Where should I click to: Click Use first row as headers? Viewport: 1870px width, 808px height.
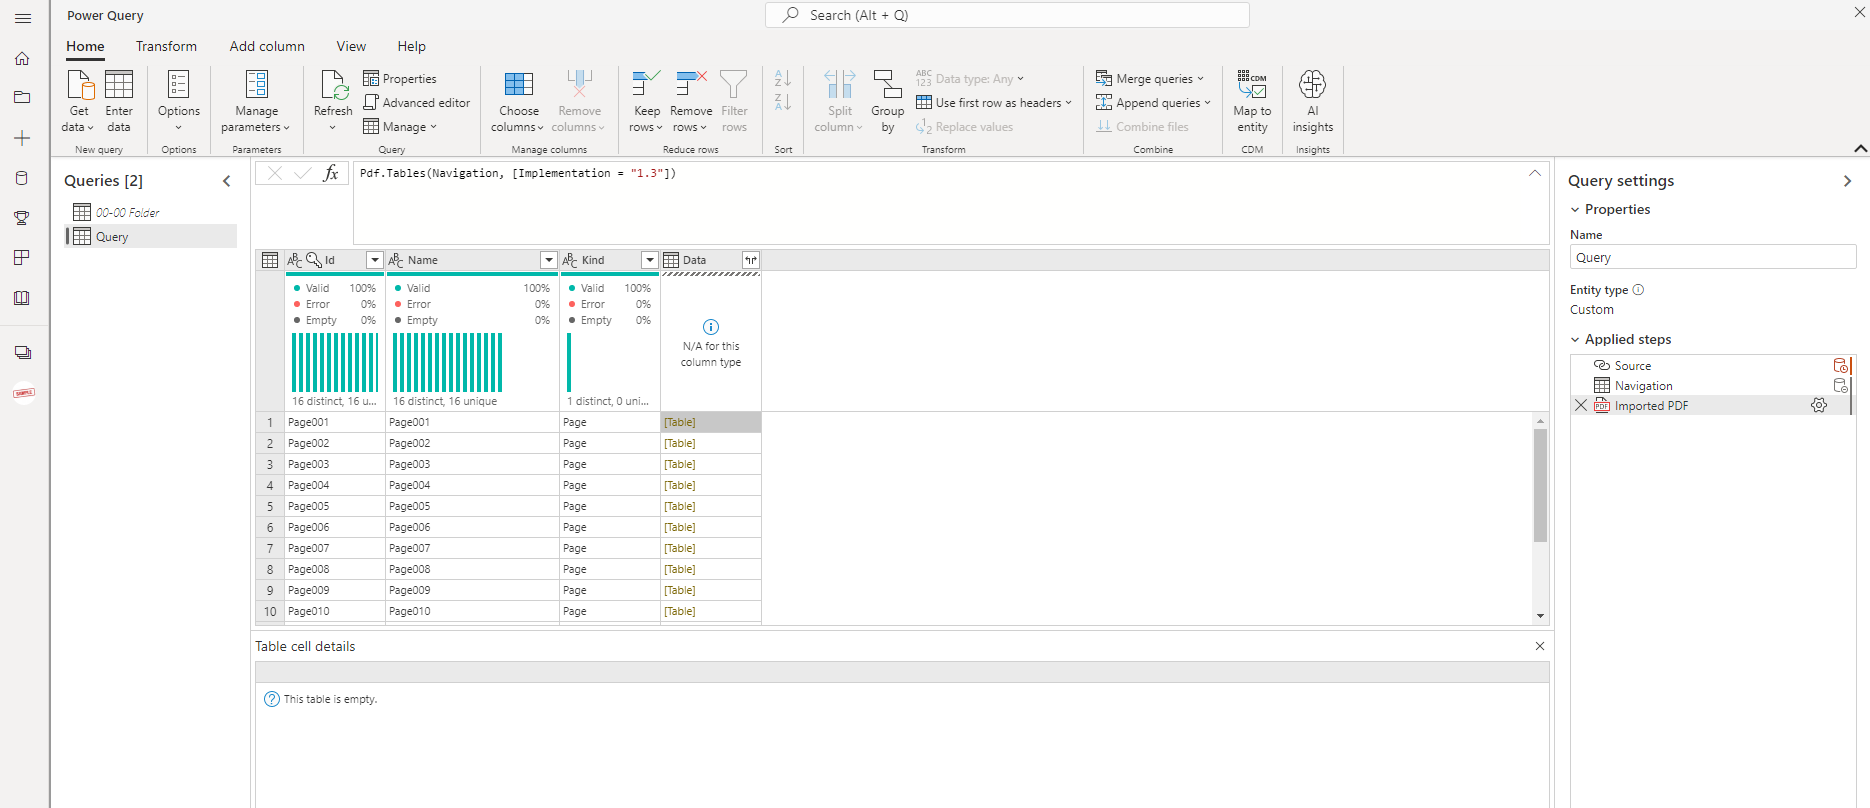pos(994,103)
